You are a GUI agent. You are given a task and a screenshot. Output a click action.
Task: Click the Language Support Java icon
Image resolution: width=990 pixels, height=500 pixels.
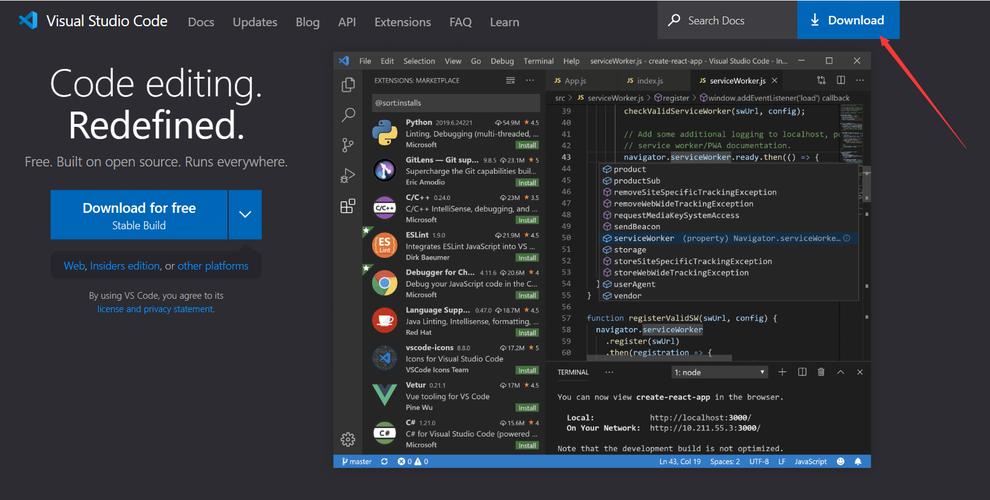[385, 321]
